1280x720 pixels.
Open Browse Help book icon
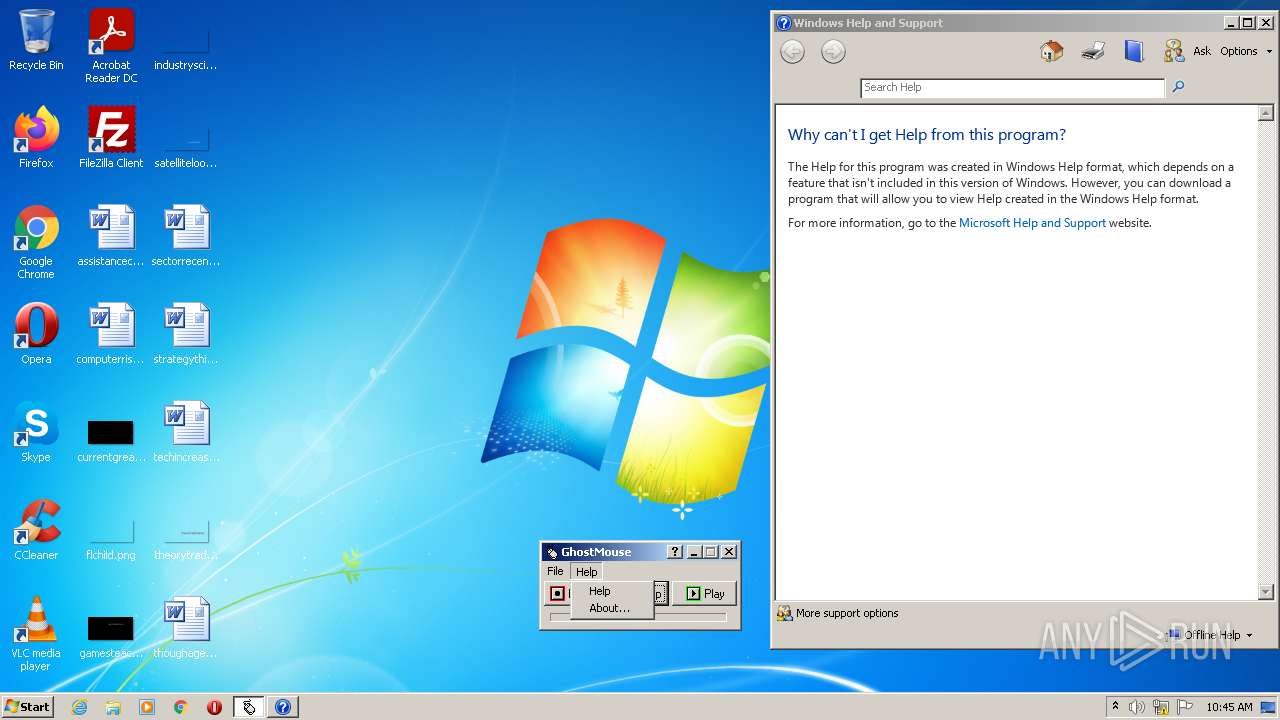1134,51
